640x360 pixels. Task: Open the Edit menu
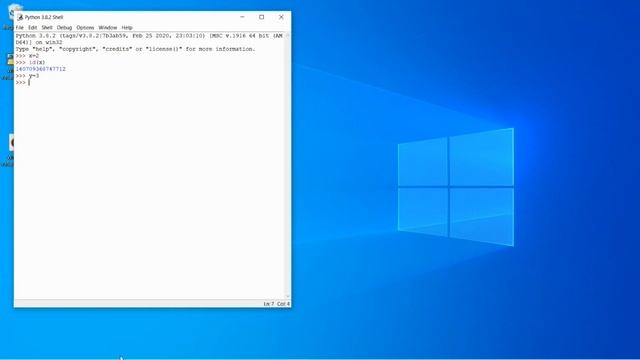[33, 27]
